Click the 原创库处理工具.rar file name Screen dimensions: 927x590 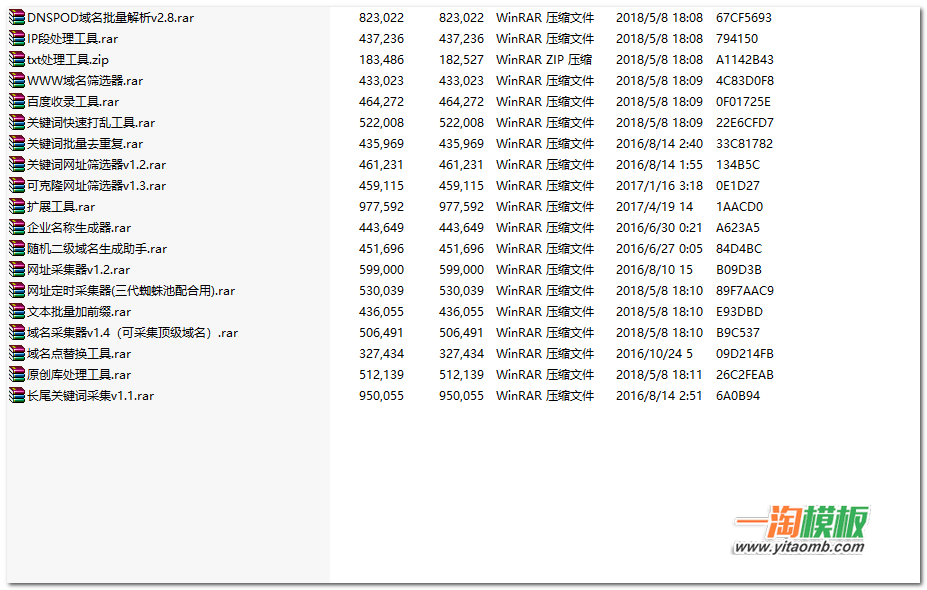[x=79, y=374]
